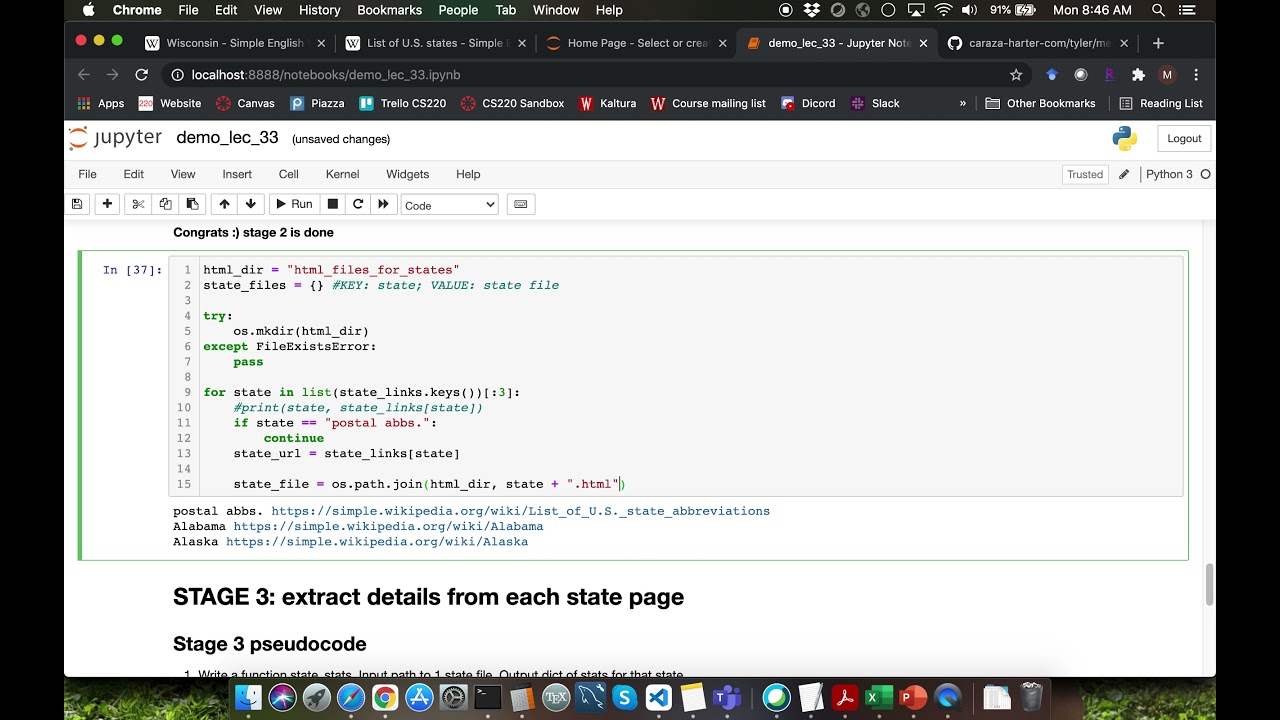Move selected cell up arrow
Viewport: 1280px width, 720px height.
click(x=224, y=204)
